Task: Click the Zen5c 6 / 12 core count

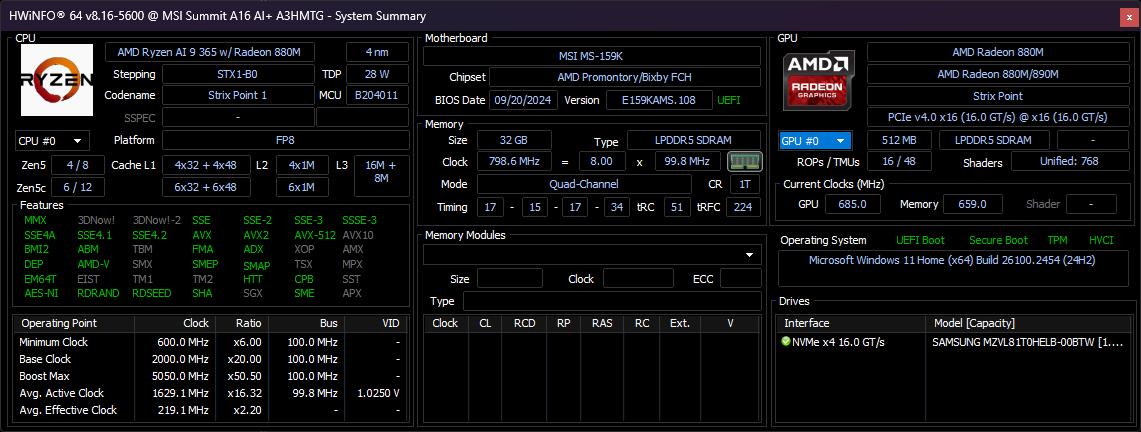Action: pyautogui.click(x=78, y=187)
